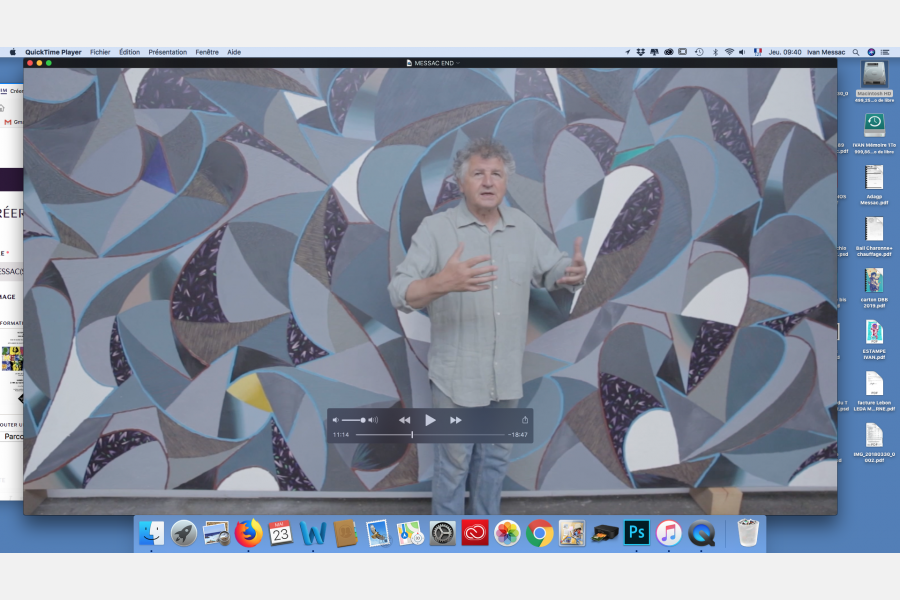Open Spotlight search in the menu bar
900x600 pixels.
[857, 52]
